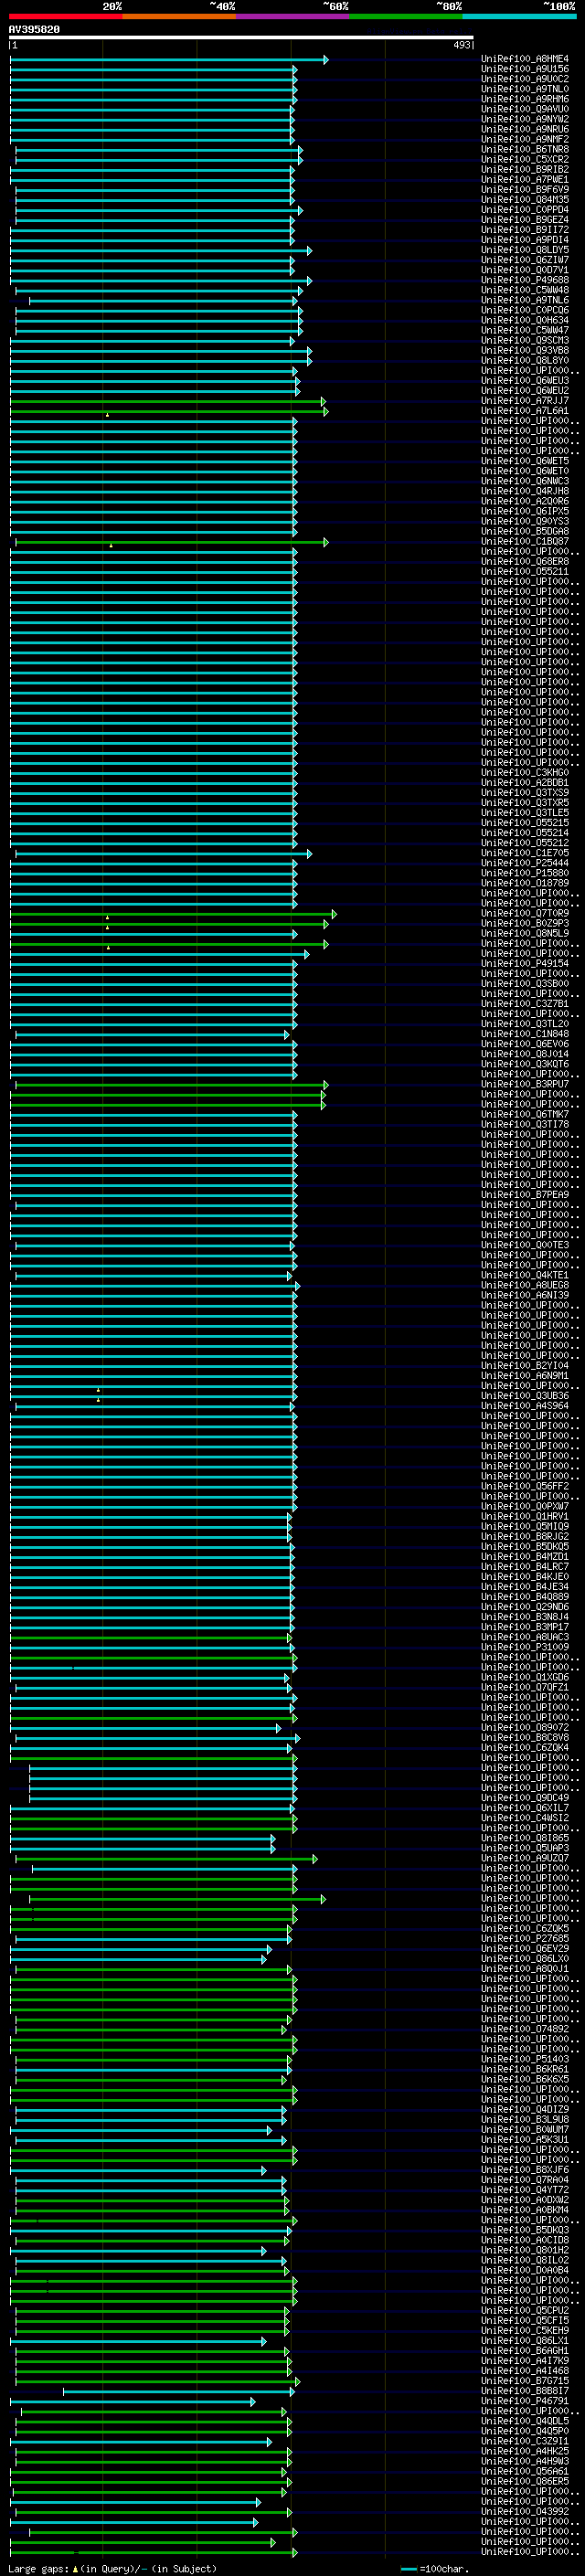Click the cyan ~100% identity legend segment
Image resolution: width=585 pixels, height=2576 pixels.
click(x=520, y=16)
